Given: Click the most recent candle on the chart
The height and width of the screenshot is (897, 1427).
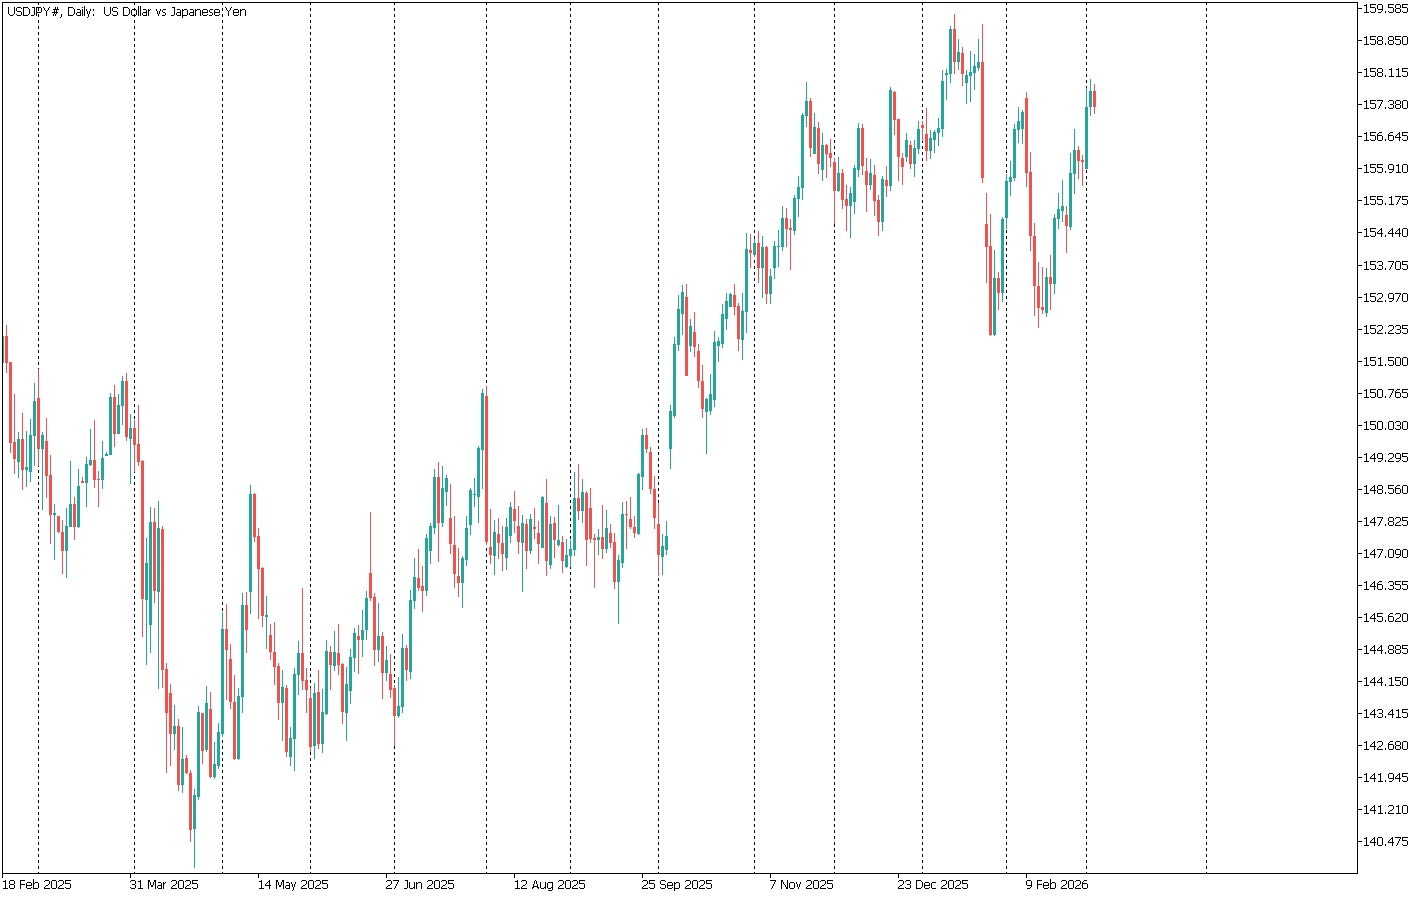Looking at the screenshot, I should (1094, 98).
